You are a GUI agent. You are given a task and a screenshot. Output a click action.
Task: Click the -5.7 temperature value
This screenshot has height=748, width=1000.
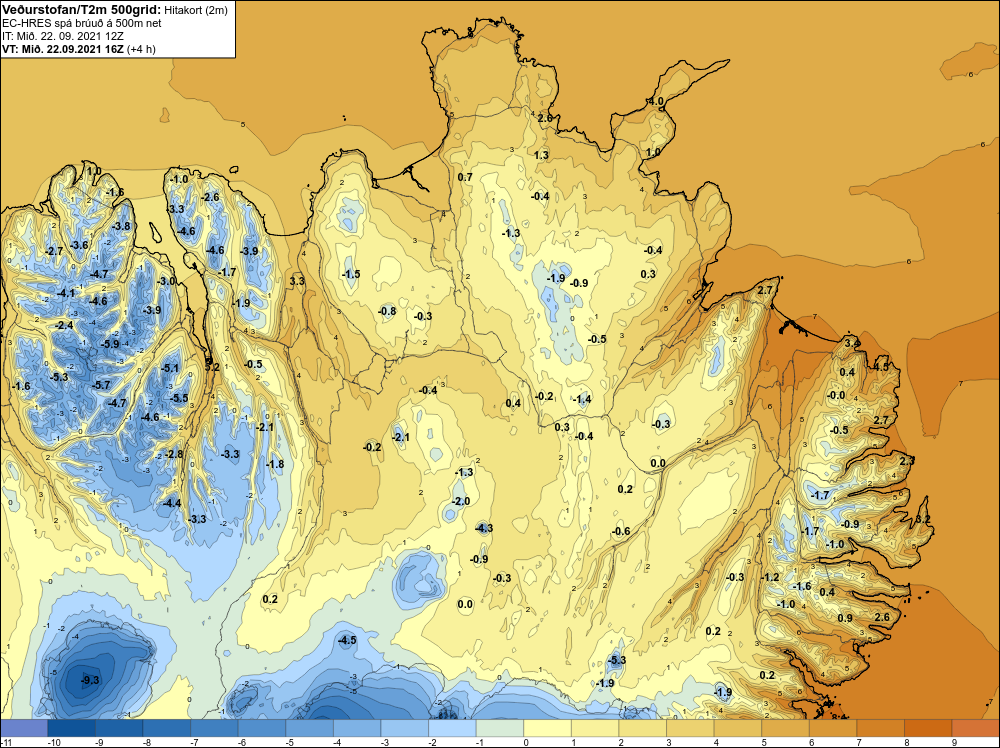click(x=101, y=385)
